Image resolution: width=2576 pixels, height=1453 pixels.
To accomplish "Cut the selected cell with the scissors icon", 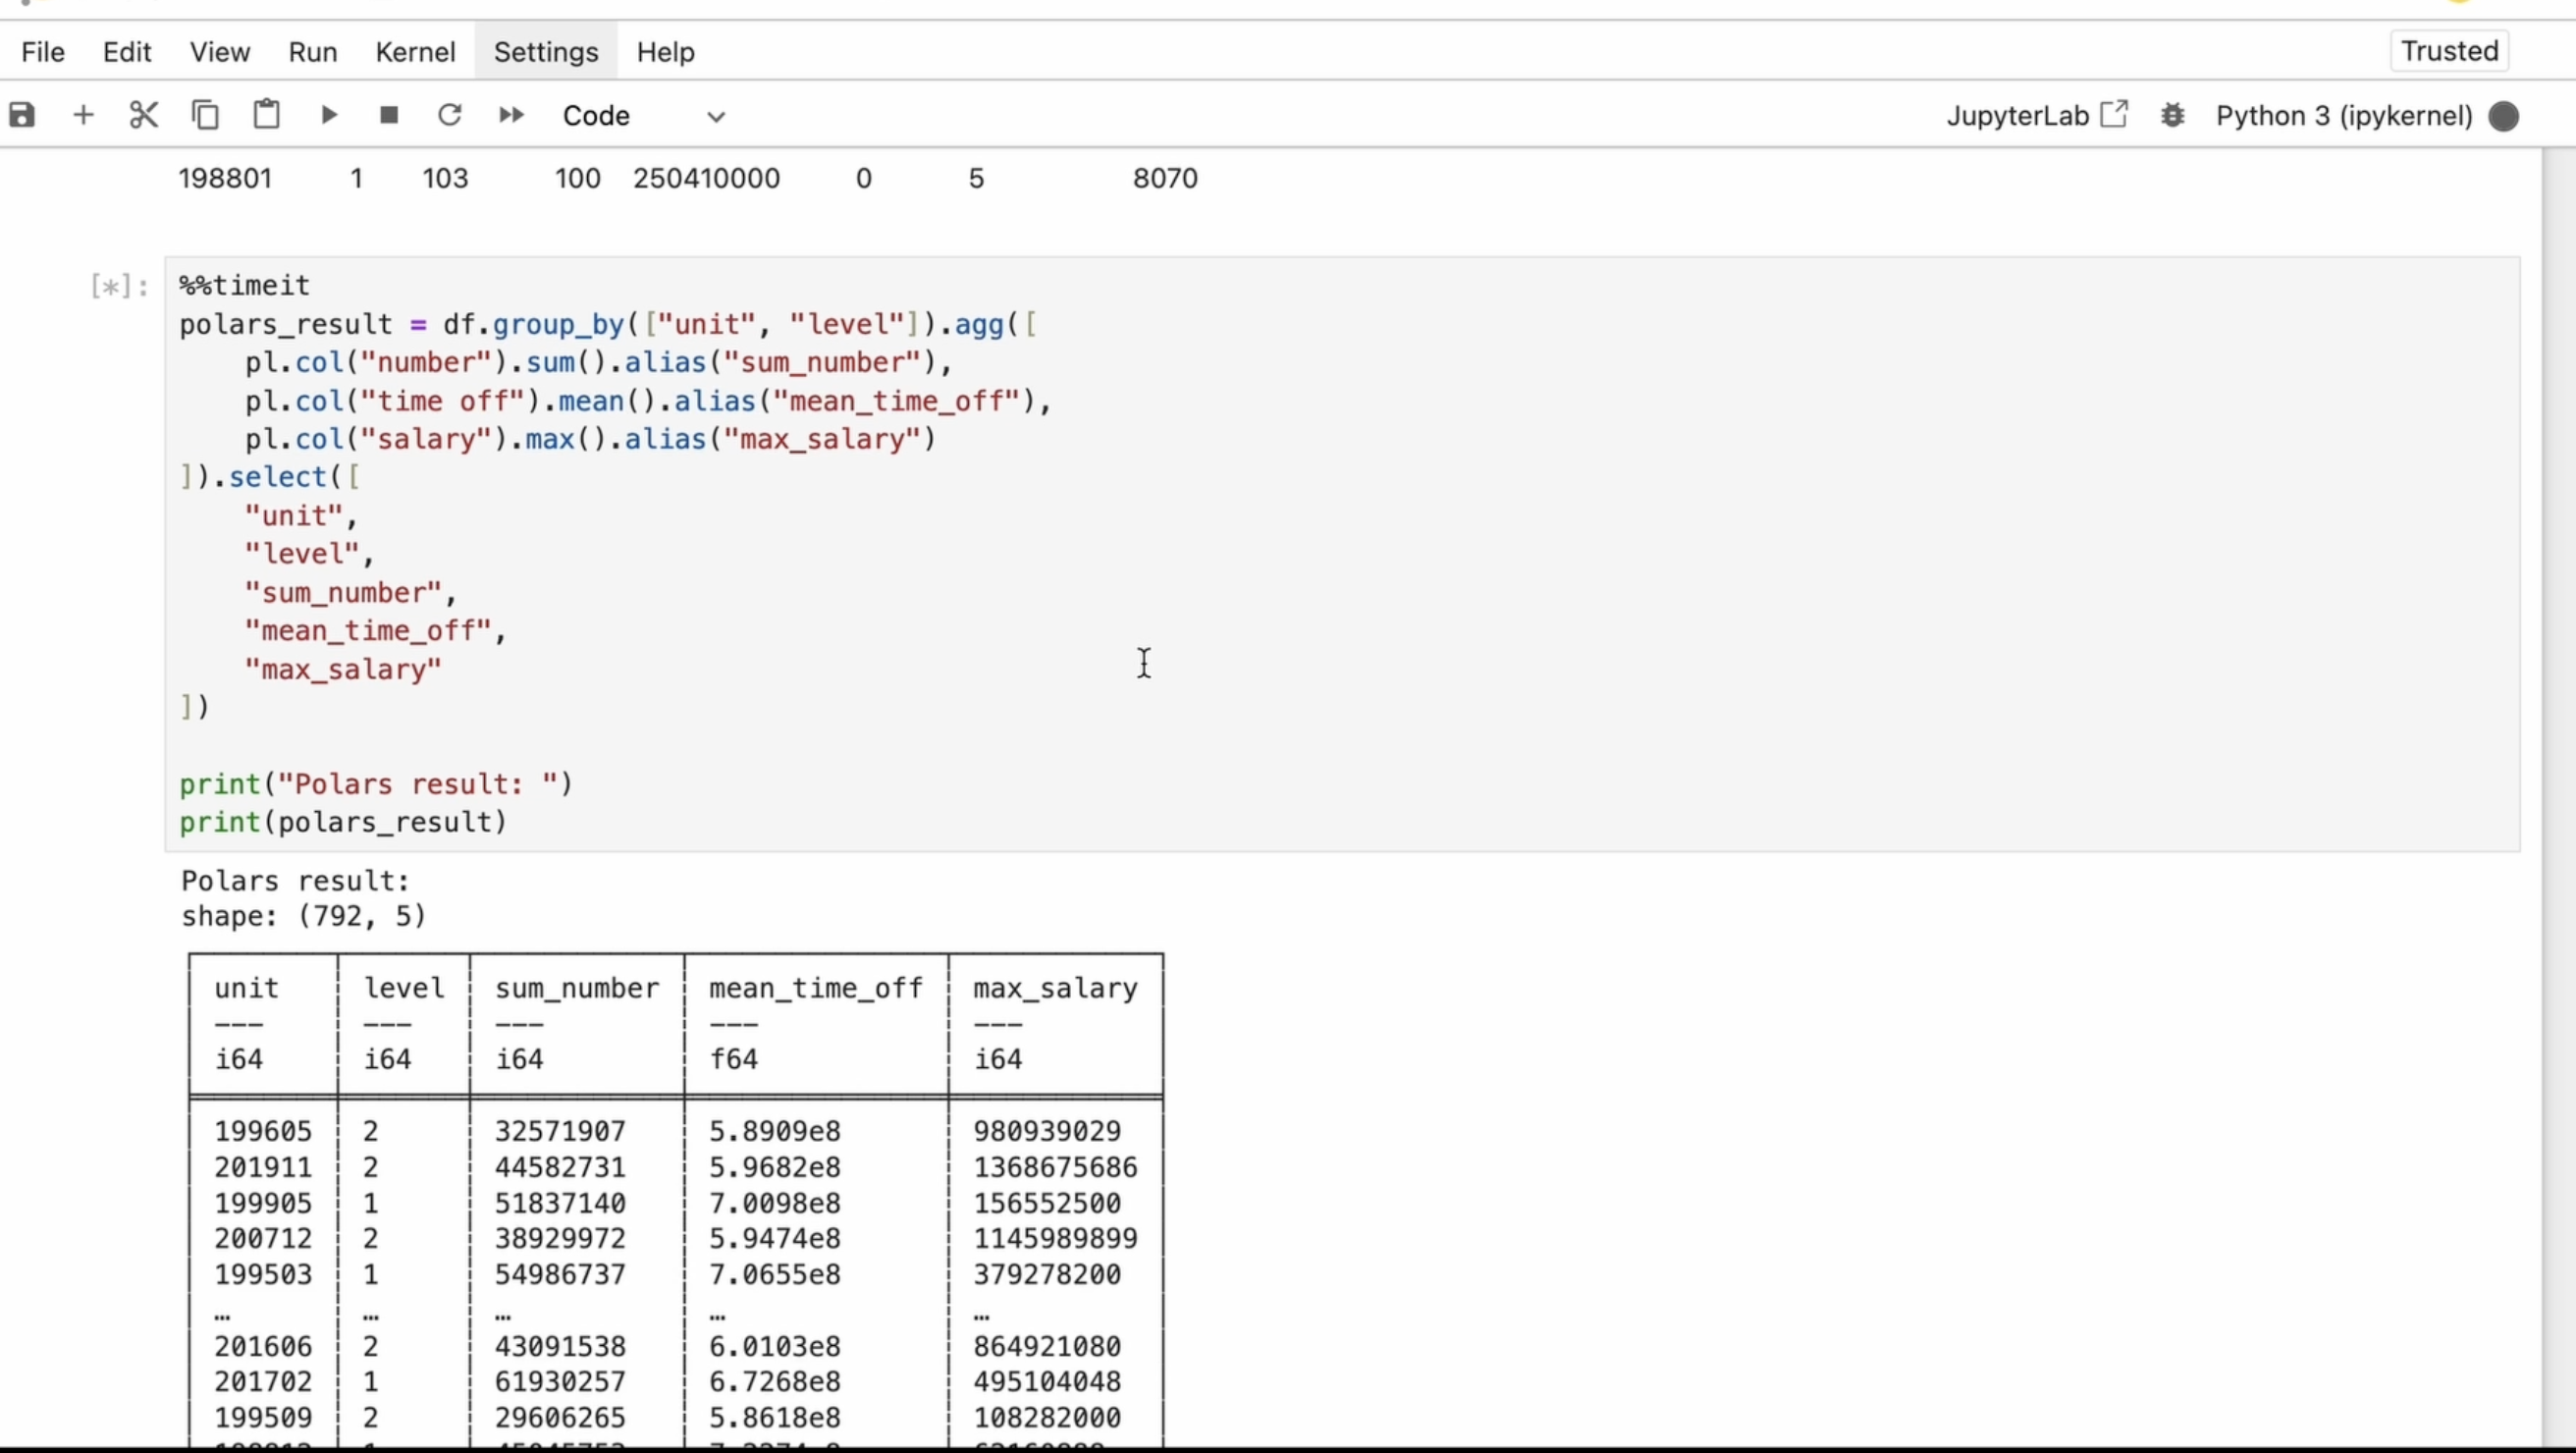I will click(144, 115).
